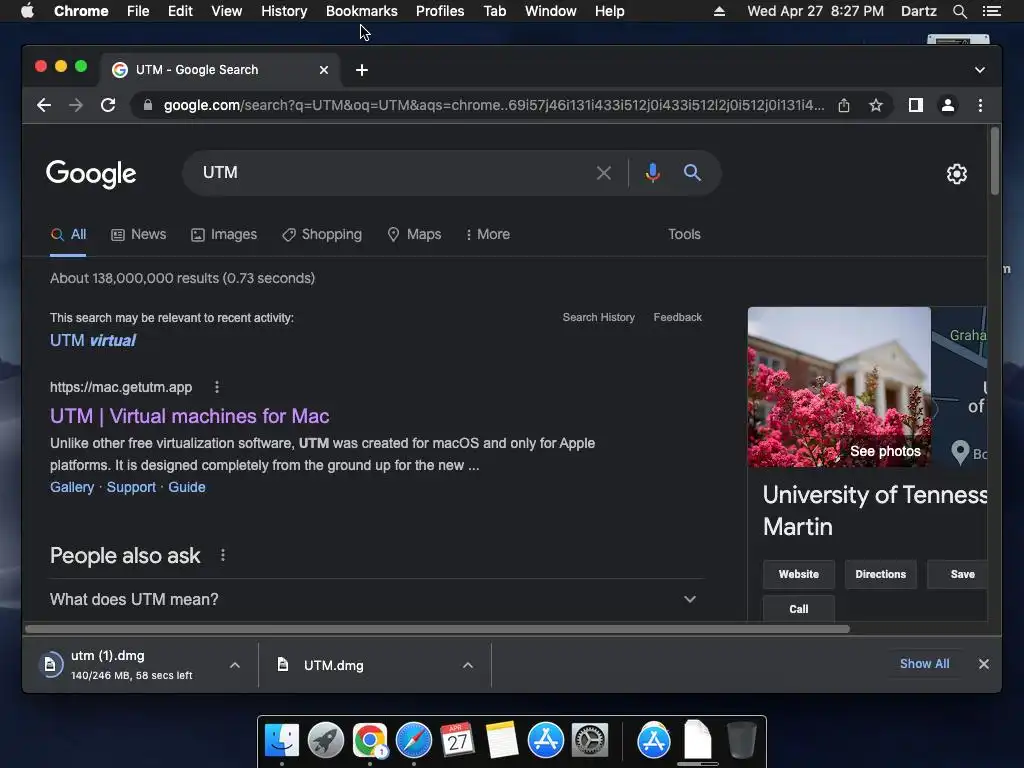Open the Apple menu
Image resolution: width=1024 pixels, height=768 pixels.
[27, 11]
